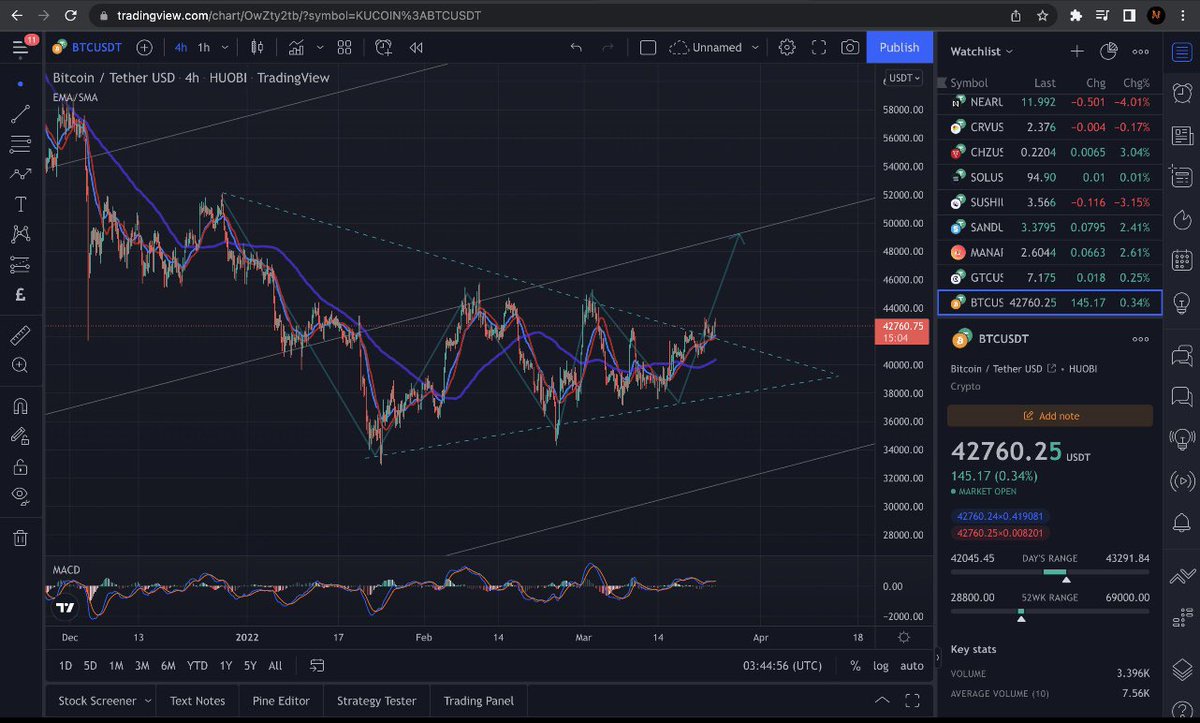Toggle lock all drawing tools

tap(20, 466)
